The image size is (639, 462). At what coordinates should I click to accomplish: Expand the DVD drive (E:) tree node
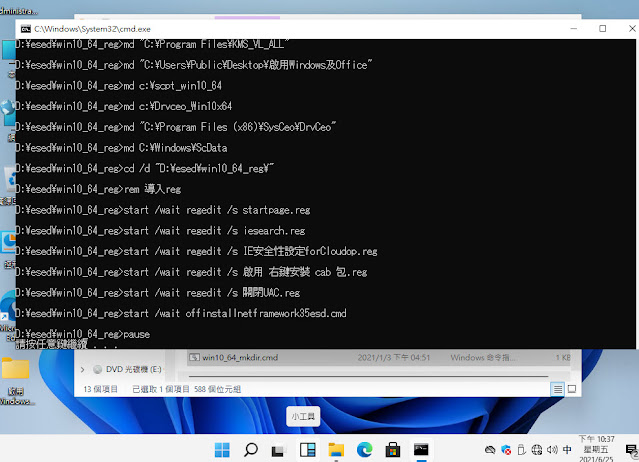pos(83,370)
